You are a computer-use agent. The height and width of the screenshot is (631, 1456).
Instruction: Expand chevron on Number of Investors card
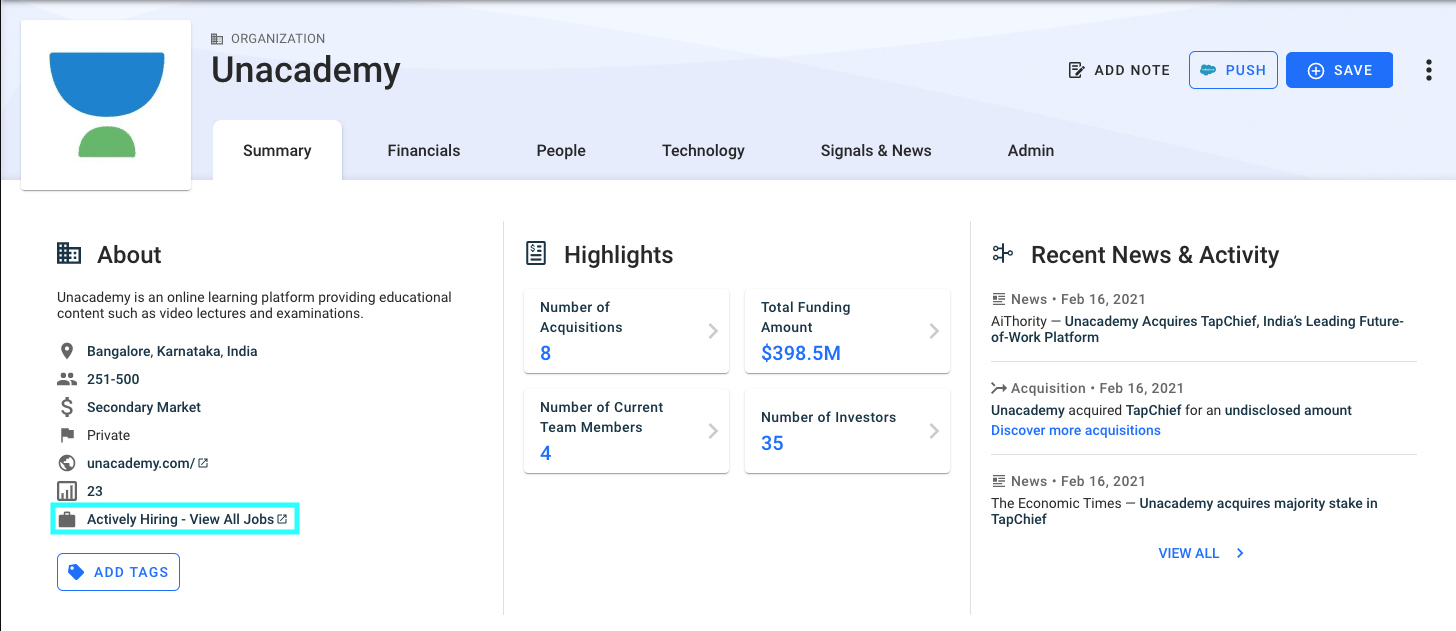coord(934,431)
